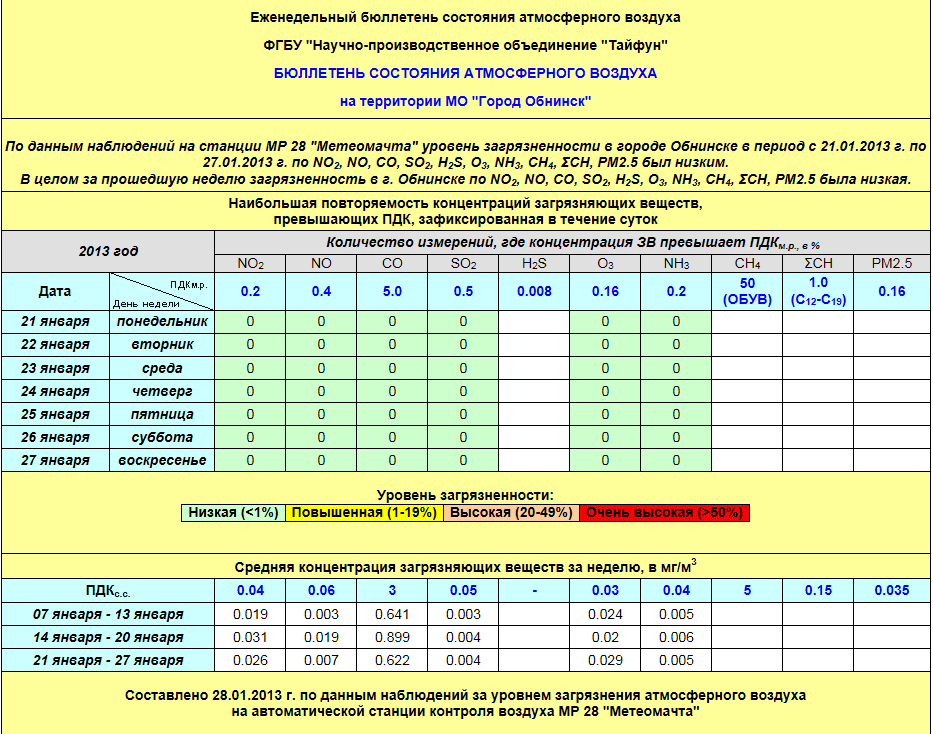Click the среда weekday cell

(162, 368)
